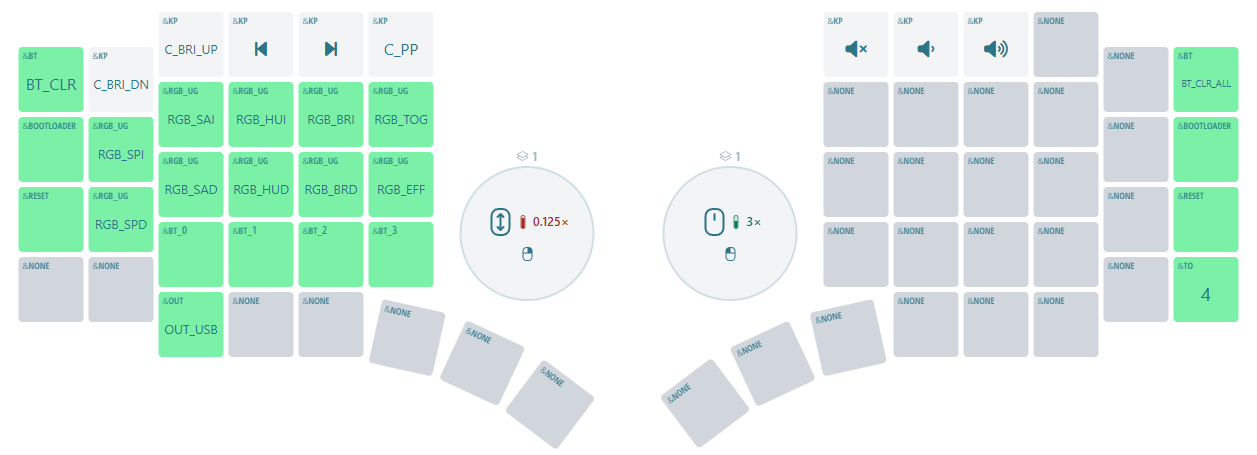Image resolution: width=1257 pixels, height=455 pixels.
Task: Click the &BT_0 Bluetooth profile key
Action: click(x=191, y=254)
